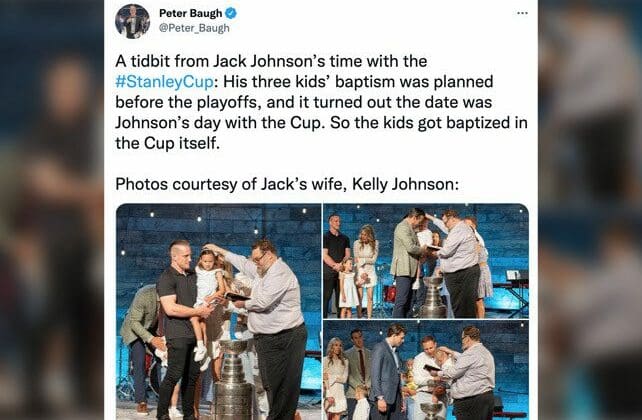The width and height of the screenshot is (642, 420).
Task: Open the tweet's three-dot more menu
Action: (x=522, y=13)
